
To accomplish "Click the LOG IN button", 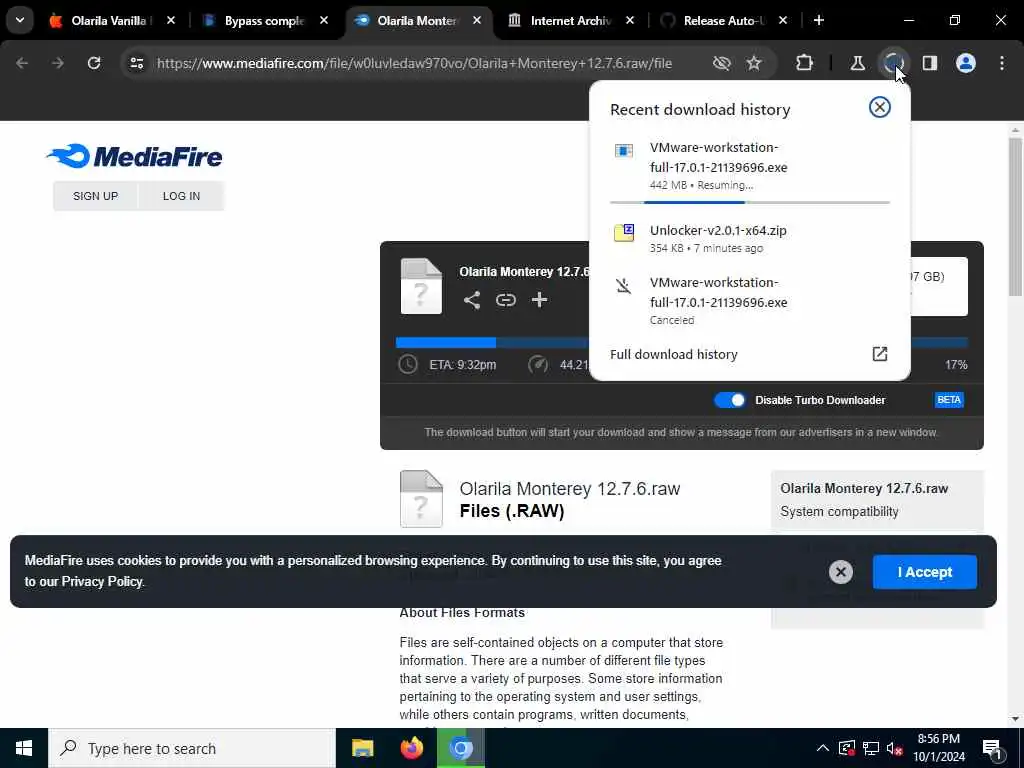I will tap(182, 196).
